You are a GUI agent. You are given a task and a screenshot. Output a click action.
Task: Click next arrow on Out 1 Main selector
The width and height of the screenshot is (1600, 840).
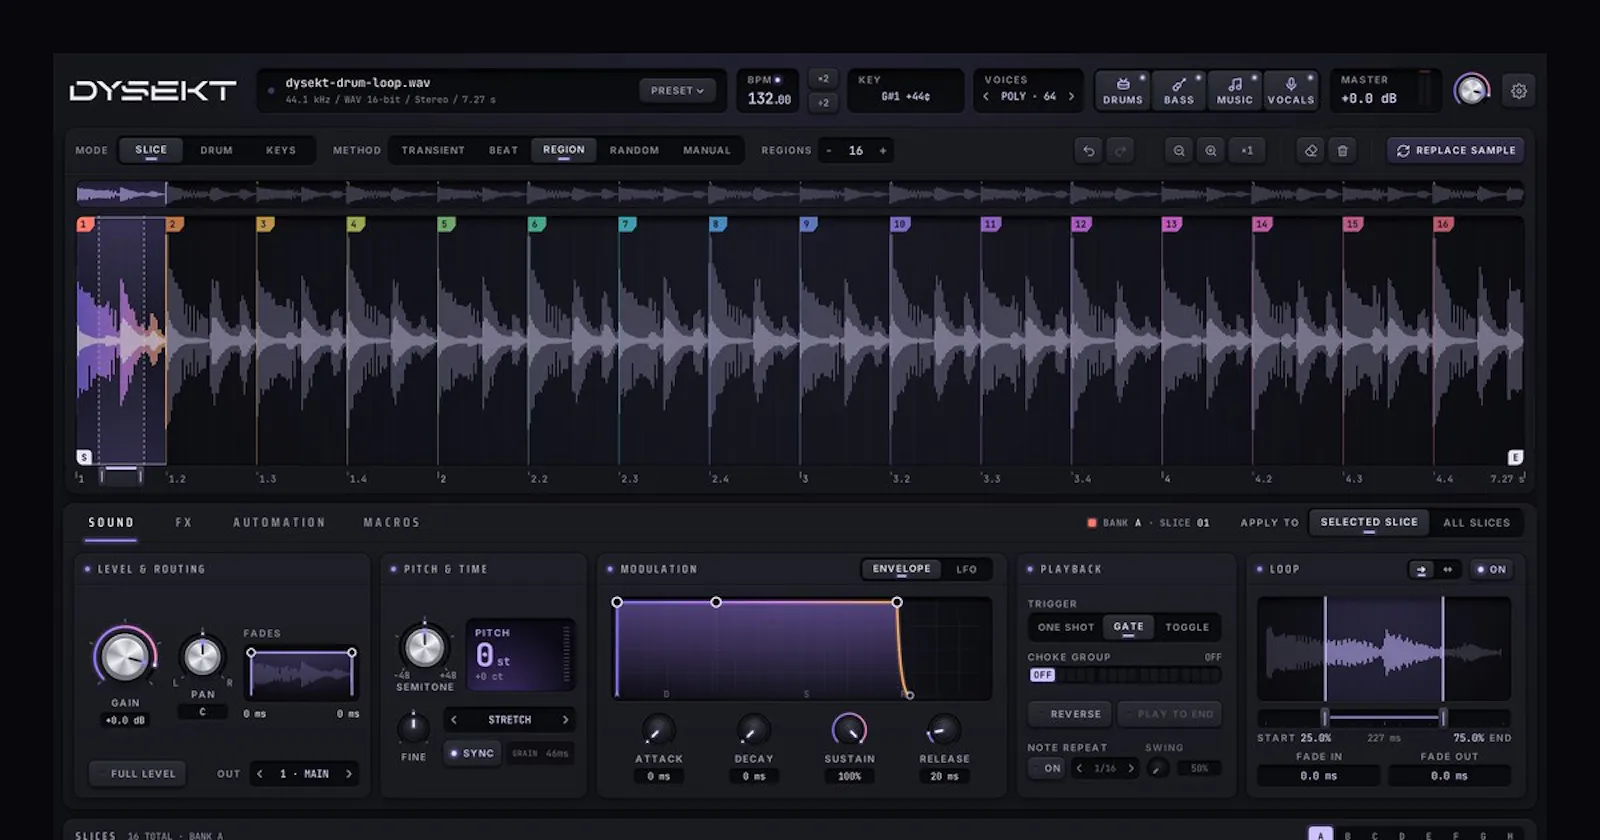349,774
